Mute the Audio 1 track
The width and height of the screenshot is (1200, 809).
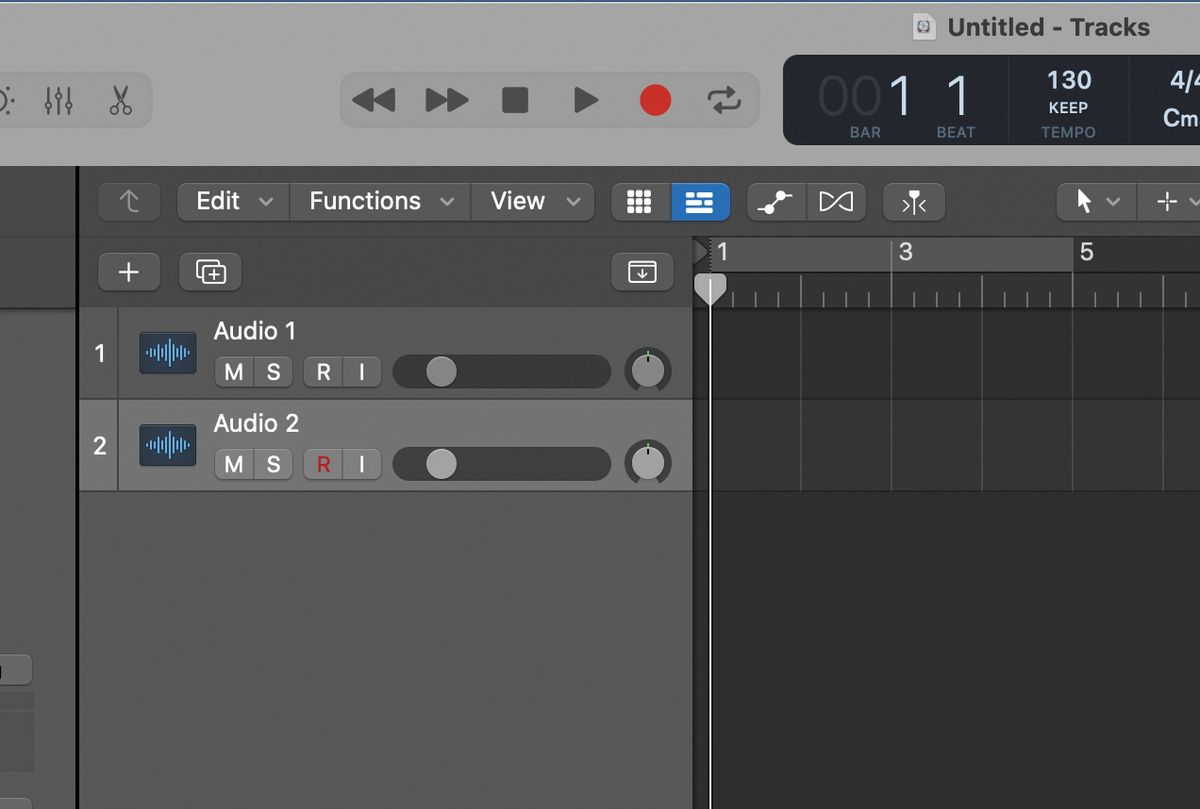pyautogui.click(x=233, y=371)
